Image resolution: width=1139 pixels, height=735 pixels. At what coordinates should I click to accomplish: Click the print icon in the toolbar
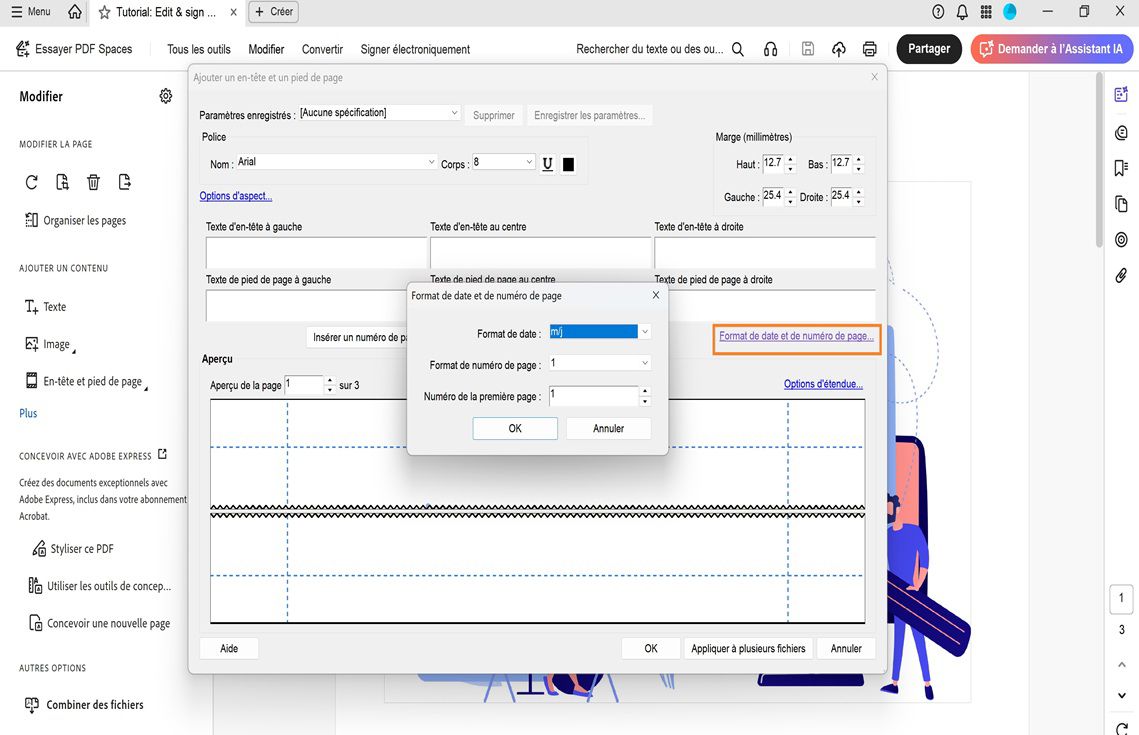[x=869, y=48]
